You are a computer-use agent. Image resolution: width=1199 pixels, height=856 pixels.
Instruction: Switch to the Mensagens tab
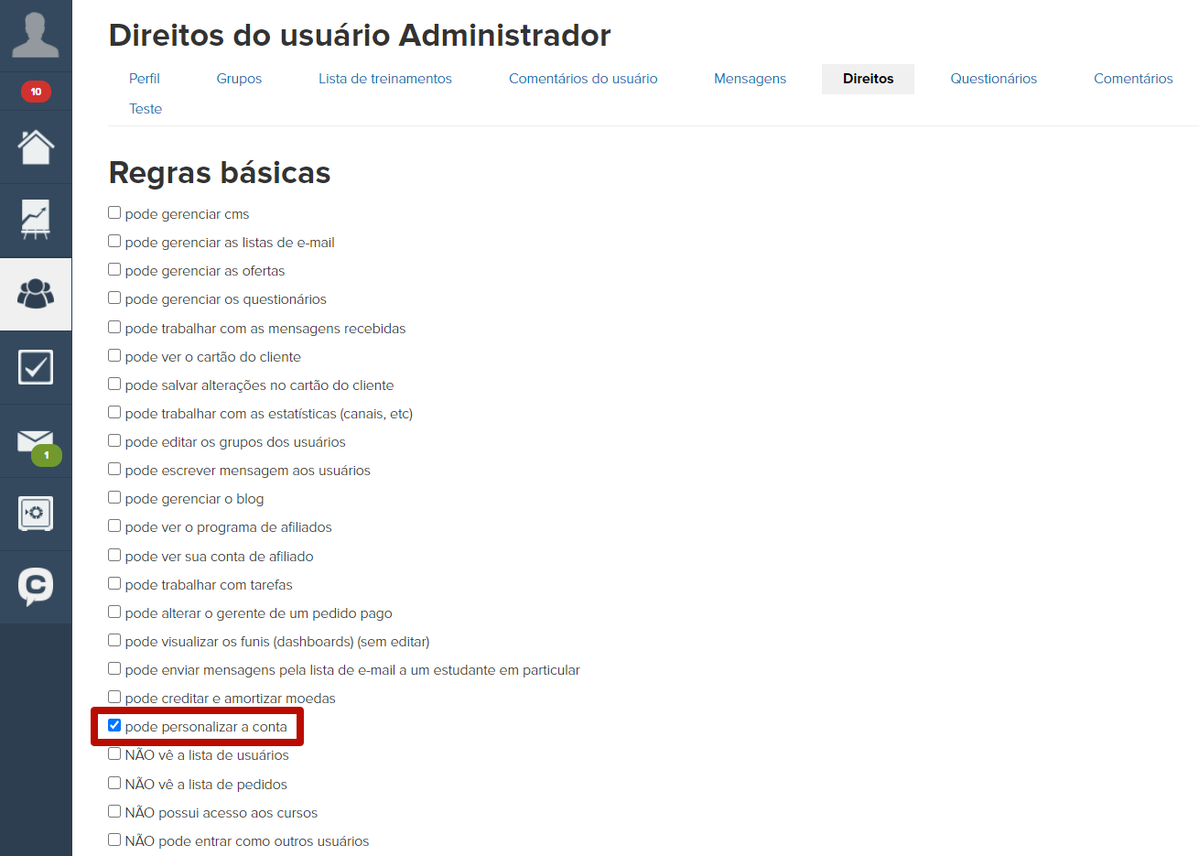(749, 79)
